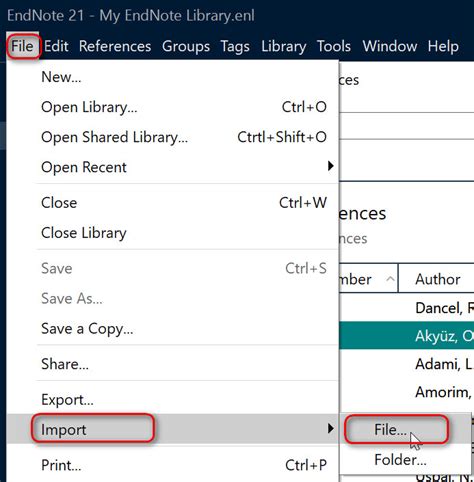Select Save a Copy... entry
Screen dimensions: 474x482
173,329
